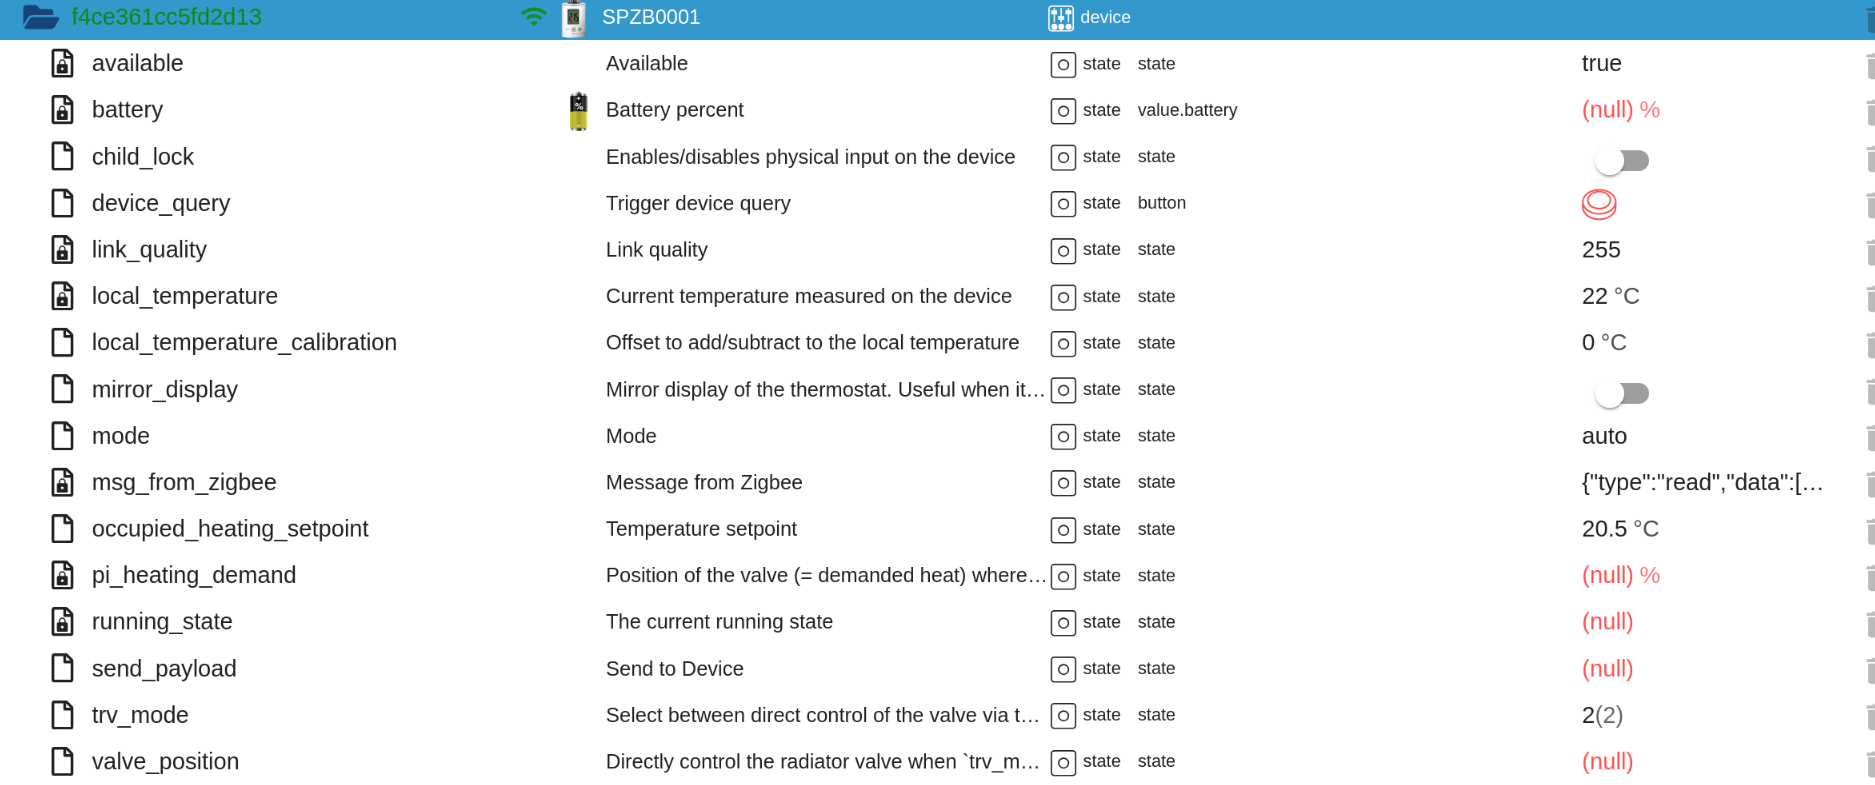Select the valve_position tree item

click(165, 762)
